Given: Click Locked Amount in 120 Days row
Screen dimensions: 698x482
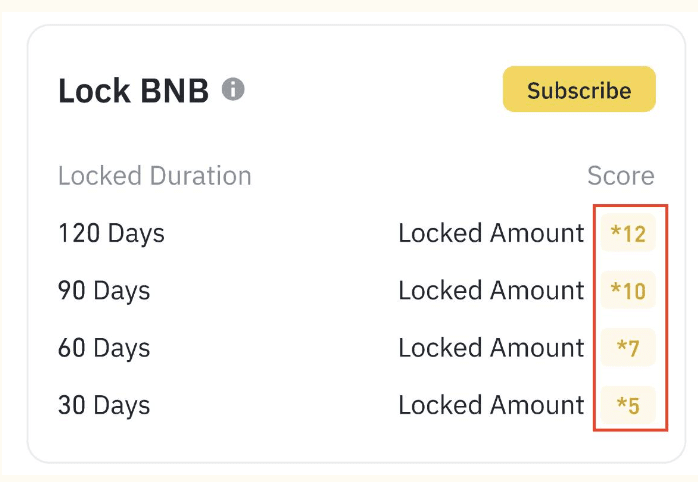Looking at the screenshot, I should (490, 234).
